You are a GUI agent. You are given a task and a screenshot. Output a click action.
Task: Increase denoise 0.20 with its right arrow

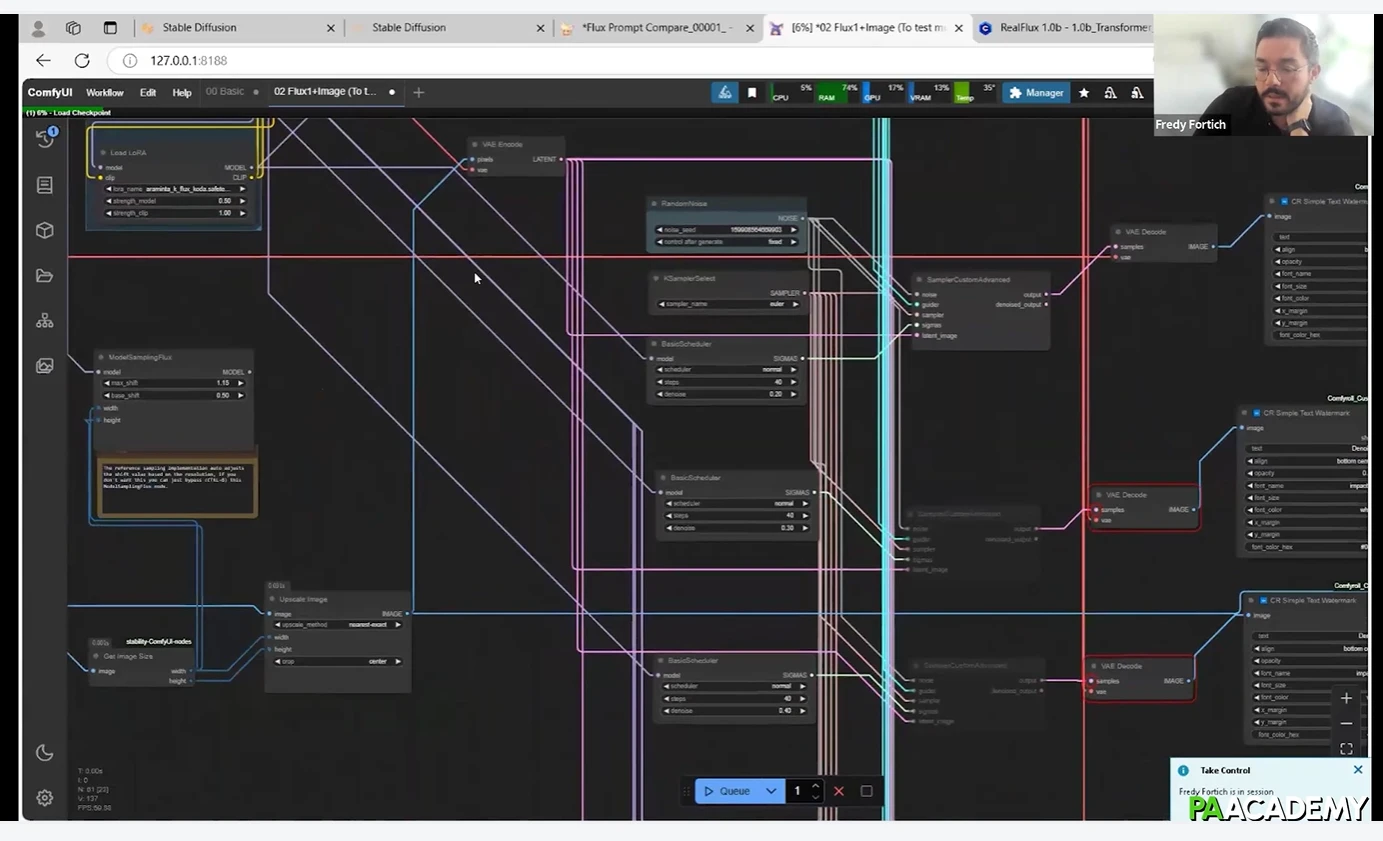coord(794,394)
